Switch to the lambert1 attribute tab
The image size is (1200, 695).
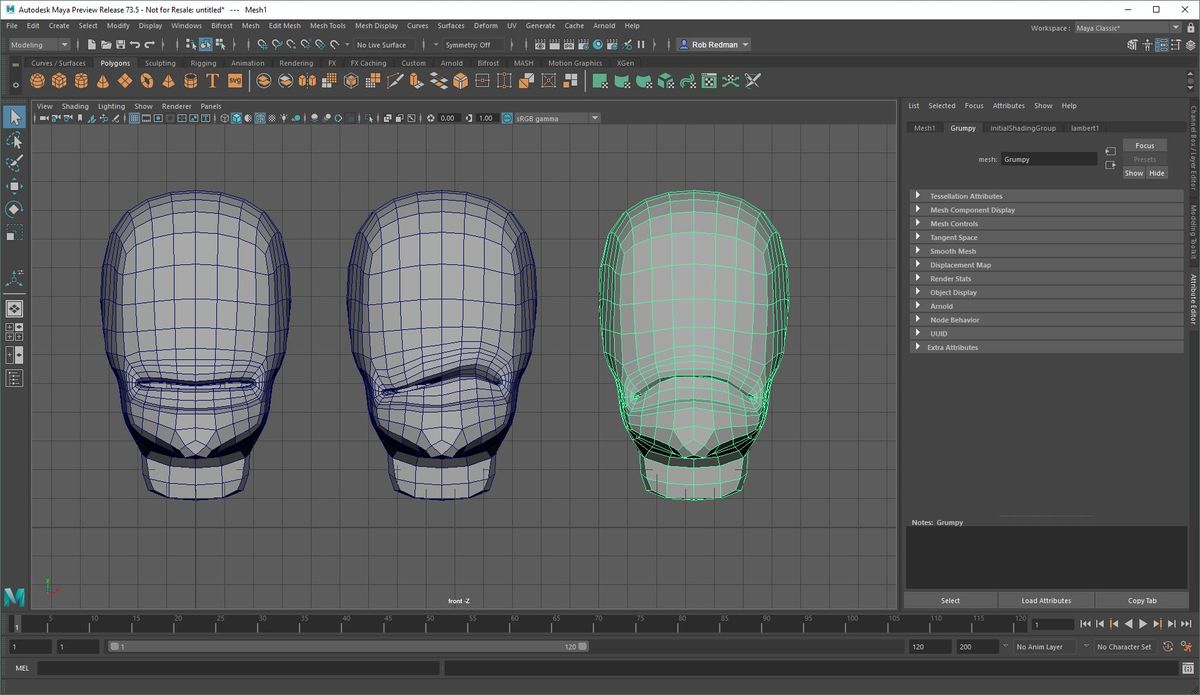pyautogui.click(x=1085, y=128)
